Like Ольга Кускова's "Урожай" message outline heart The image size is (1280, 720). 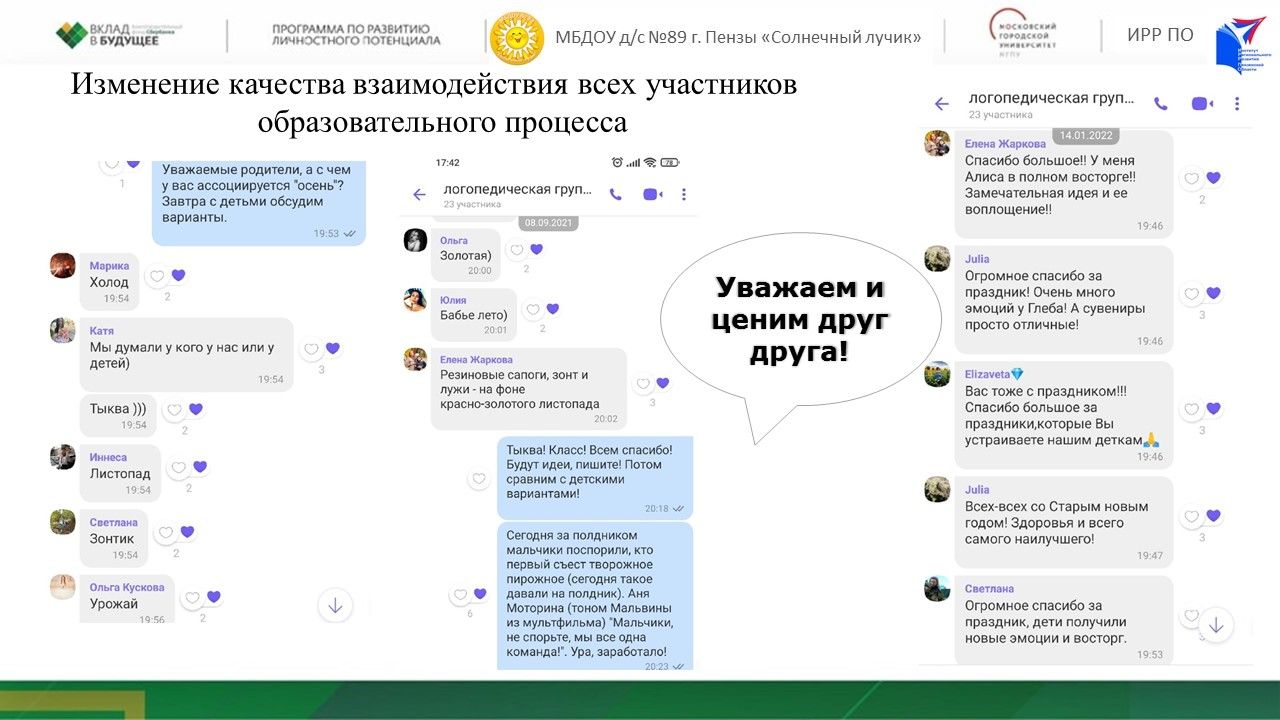point(191,598)
